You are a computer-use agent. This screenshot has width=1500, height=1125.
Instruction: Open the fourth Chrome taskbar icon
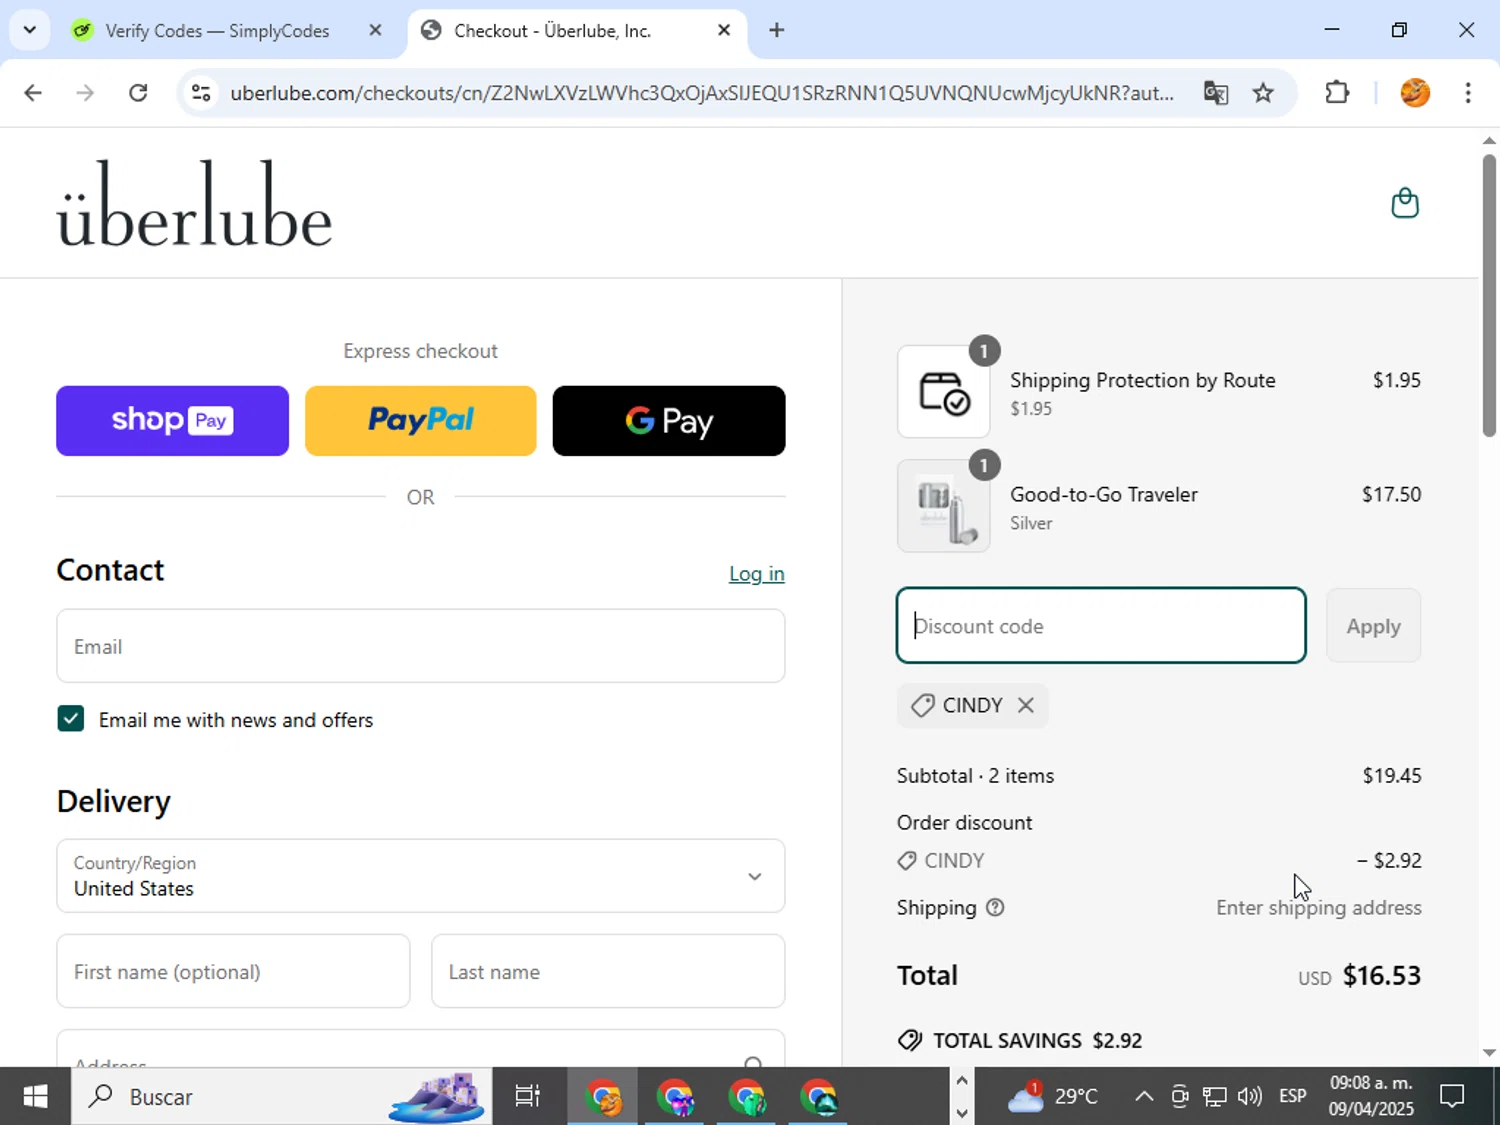pyautogui.click(x=819, y=1097)
